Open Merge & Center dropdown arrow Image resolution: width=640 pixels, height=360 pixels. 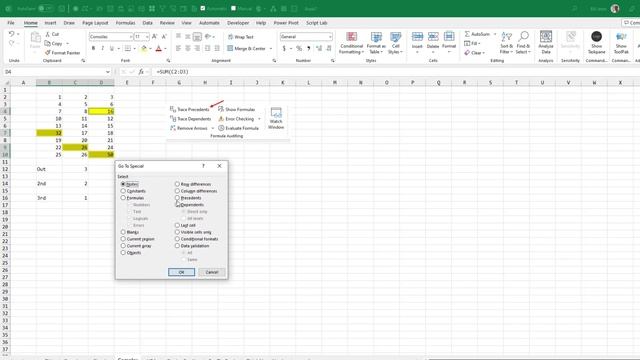[271, 49]
